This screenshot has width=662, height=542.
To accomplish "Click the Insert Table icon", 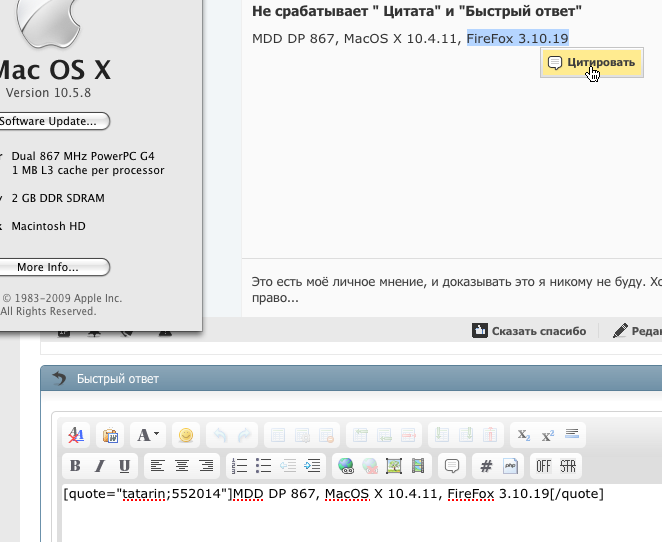I will 278,435.
